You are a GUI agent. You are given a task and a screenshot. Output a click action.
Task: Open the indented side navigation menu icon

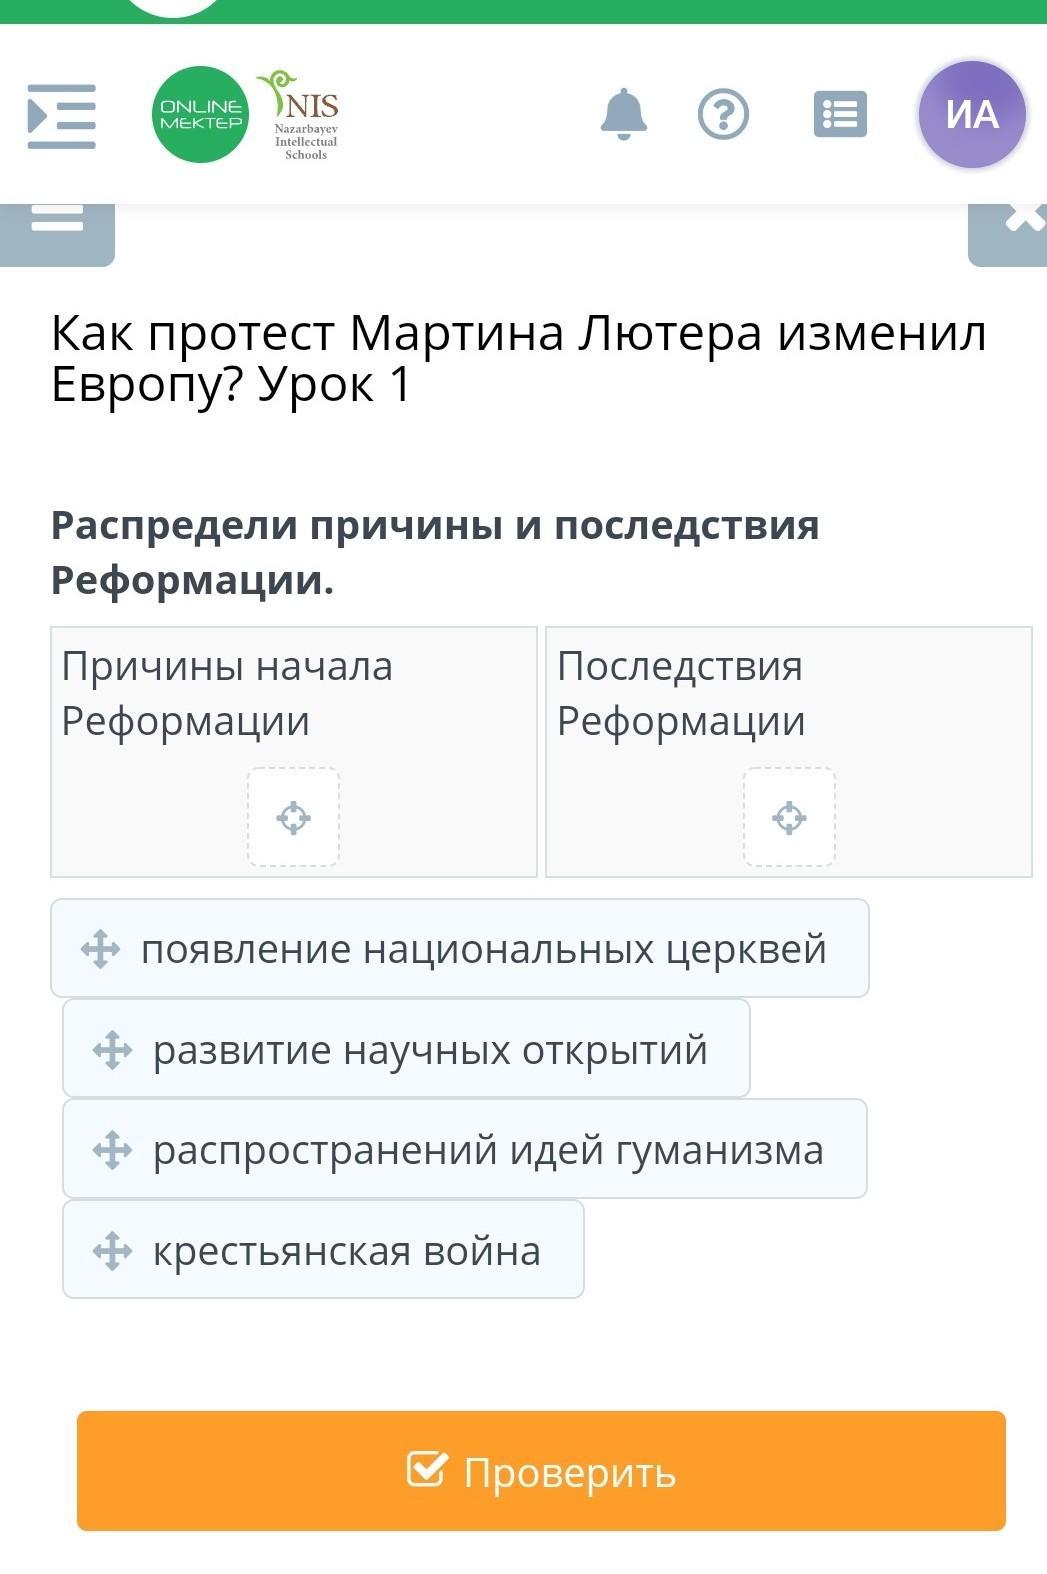62,116
